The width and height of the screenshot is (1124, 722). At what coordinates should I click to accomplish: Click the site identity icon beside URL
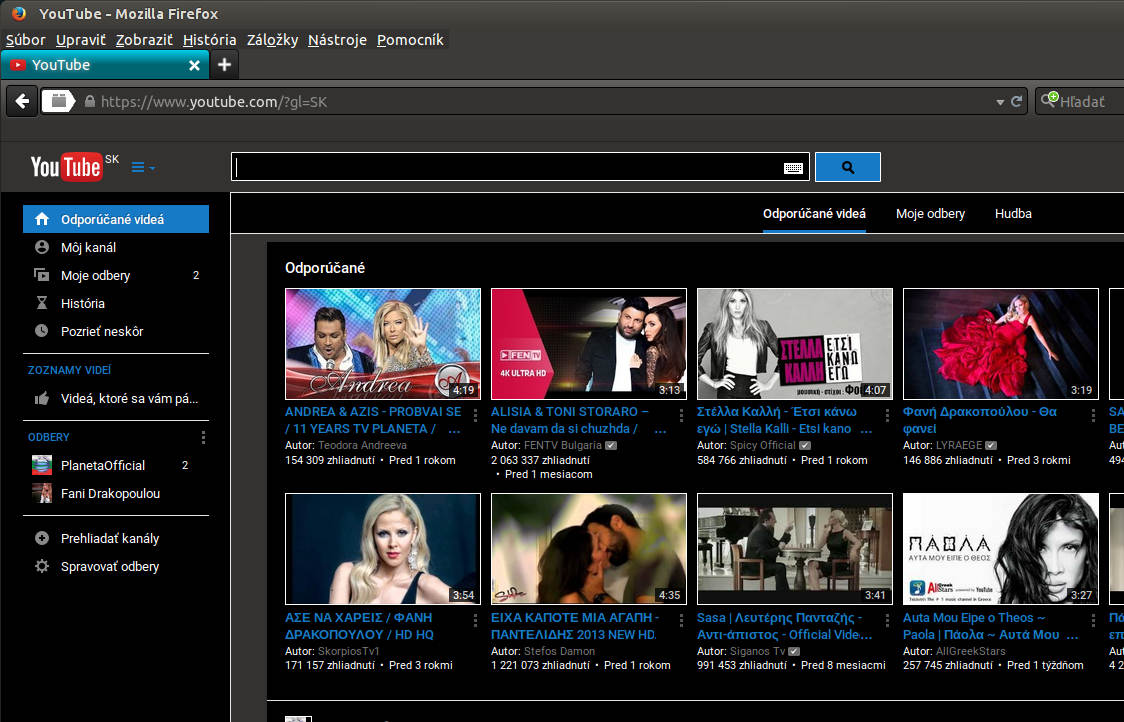[59, 101]
